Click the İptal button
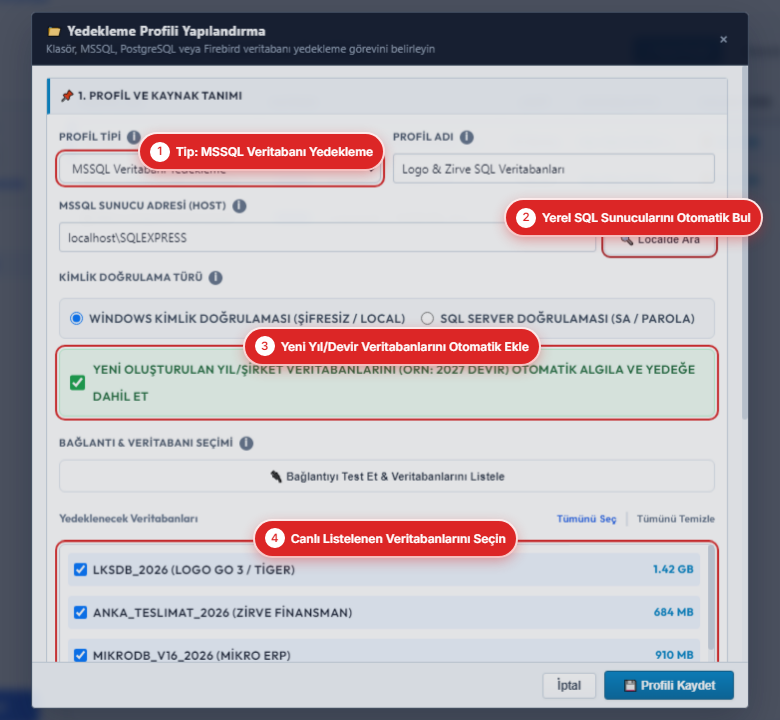Image resolution: width=780 pixels, height=720 pixels. pyautogui.click(x=569, y=686)
